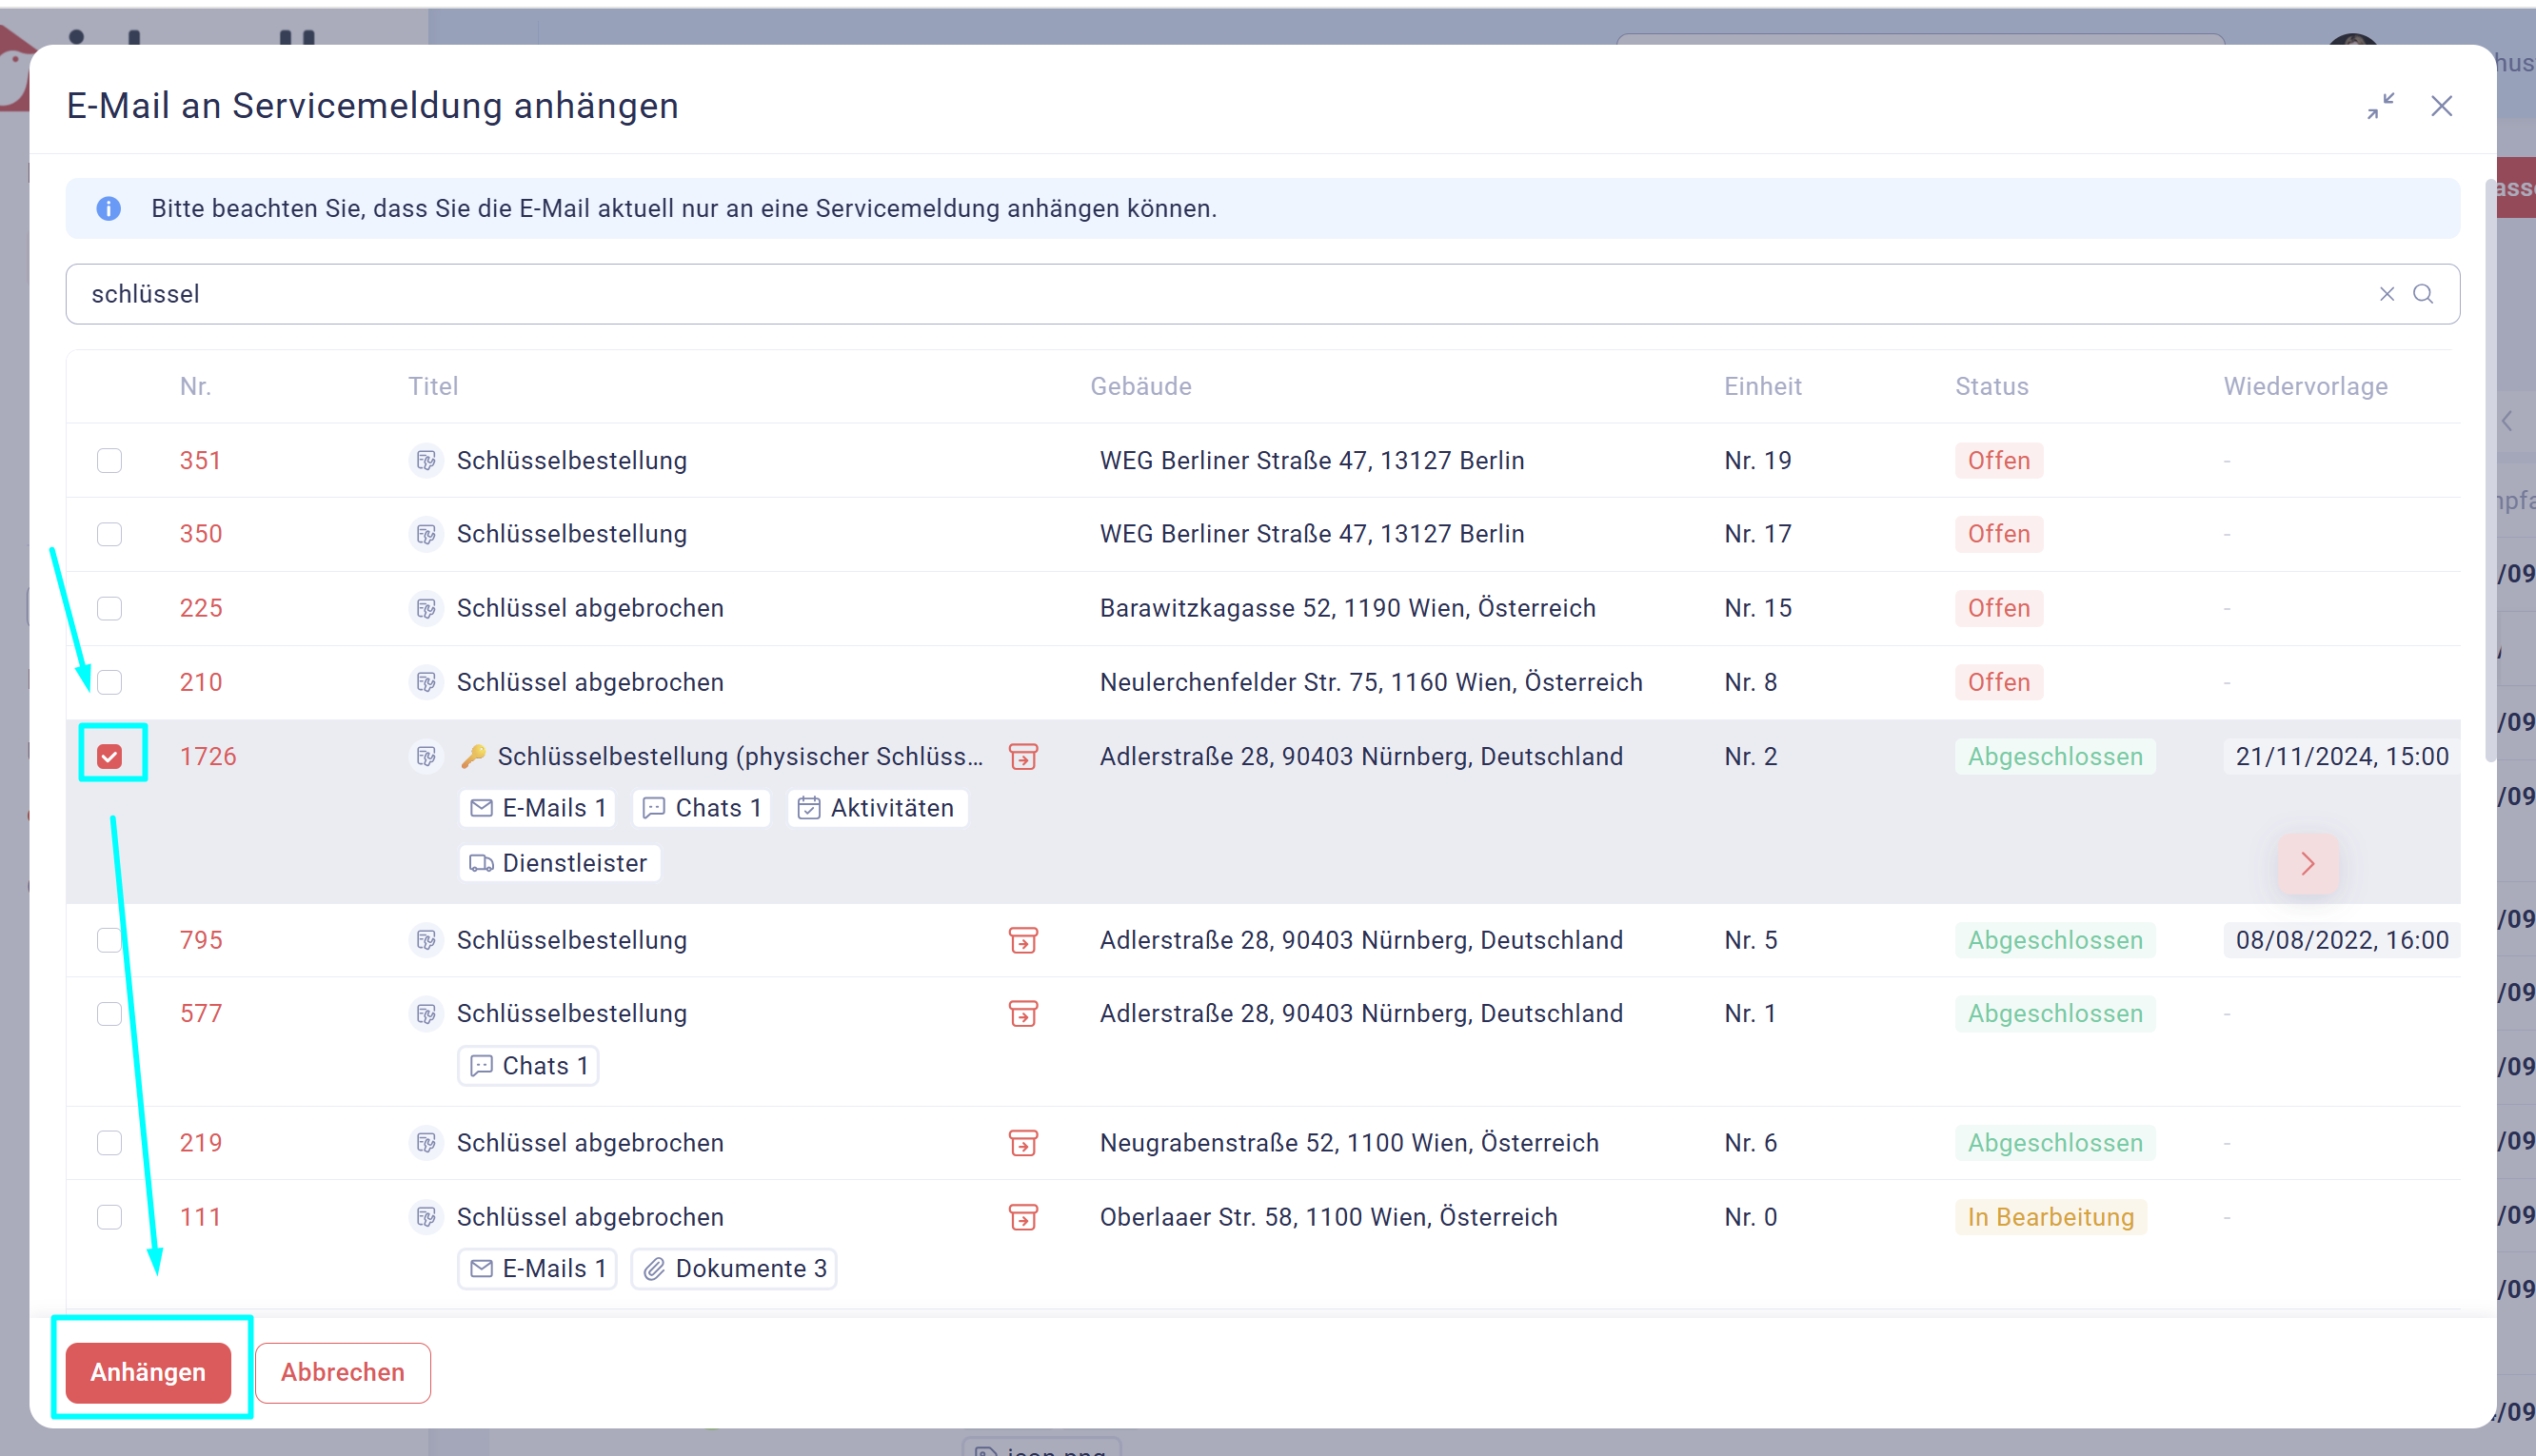Open the Dienstleister tag on request 1726
The width and height of the screenshot is (2536, 1456).
[x=559, y=863]
